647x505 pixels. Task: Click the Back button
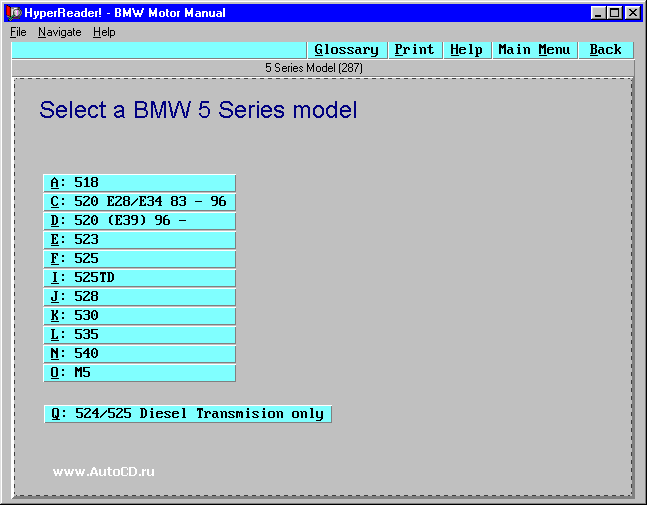[x=605, y=50]
